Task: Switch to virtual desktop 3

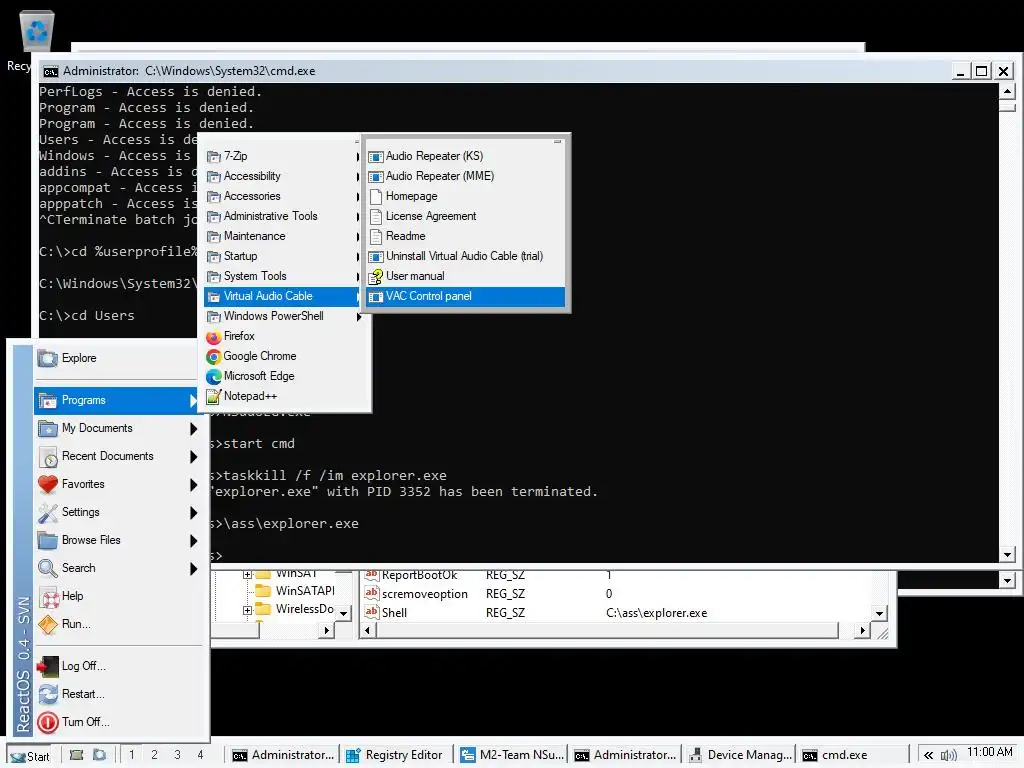Action: 178,755
